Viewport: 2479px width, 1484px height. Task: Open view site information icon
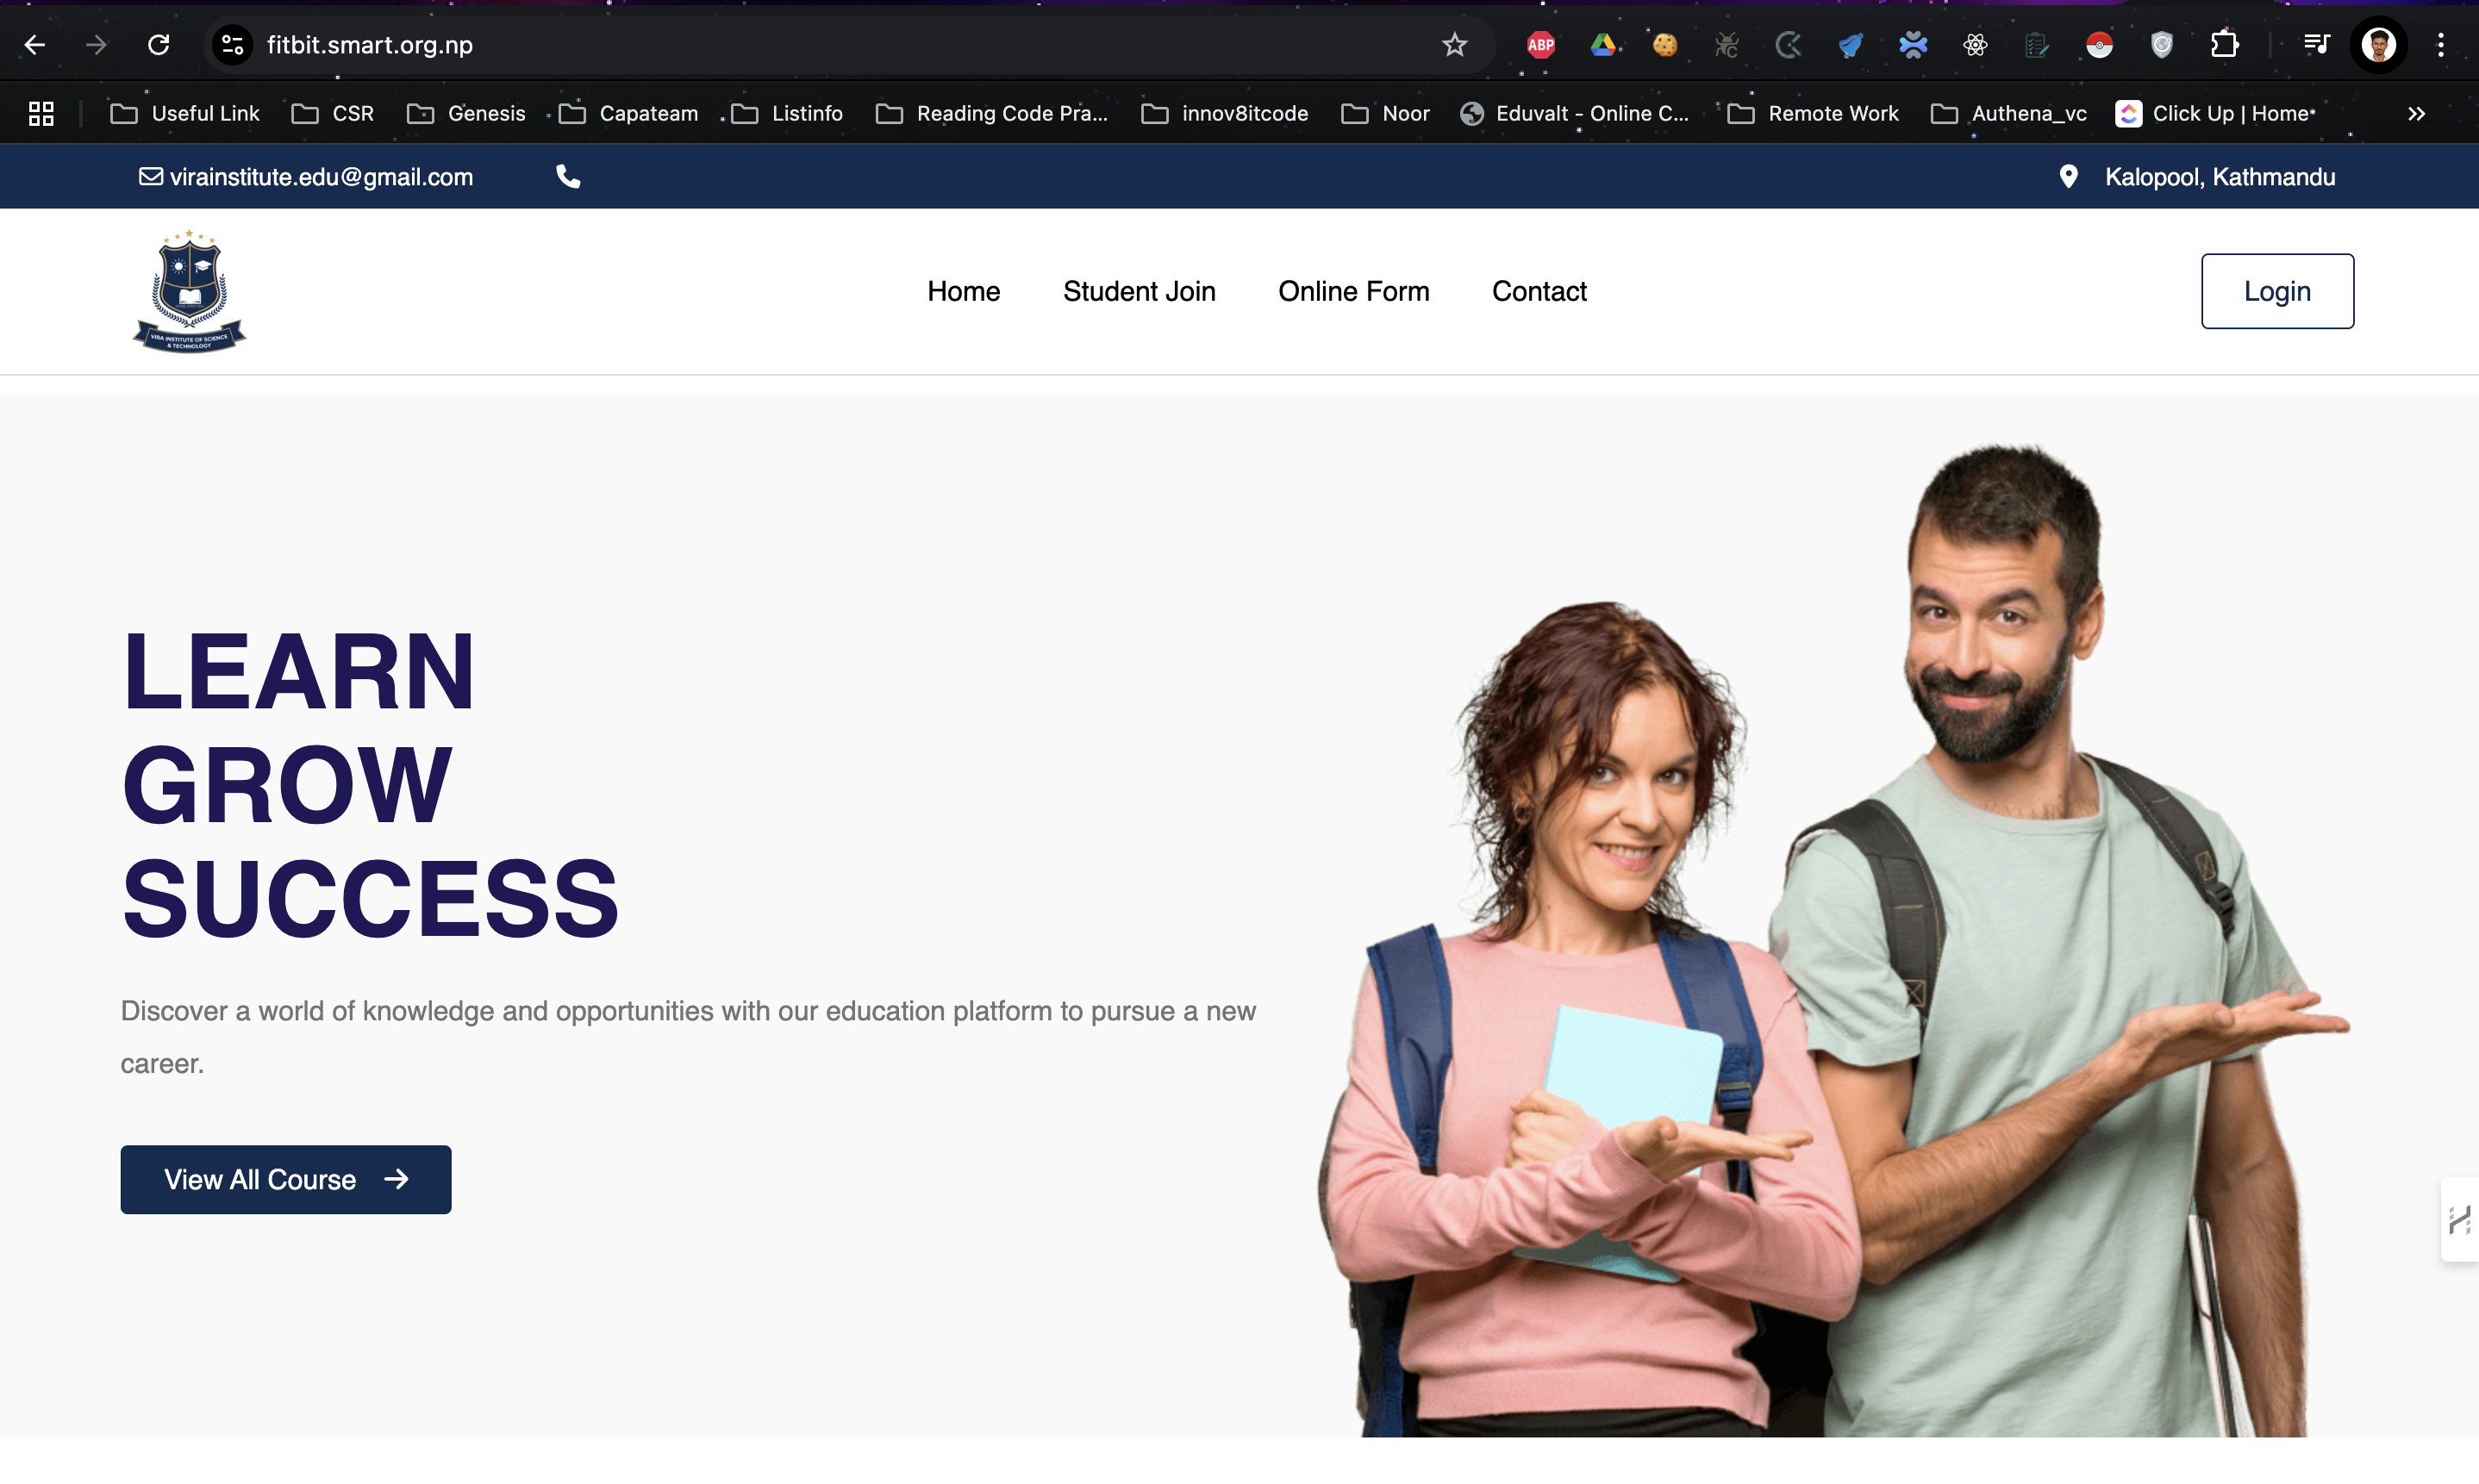(233, 44)
